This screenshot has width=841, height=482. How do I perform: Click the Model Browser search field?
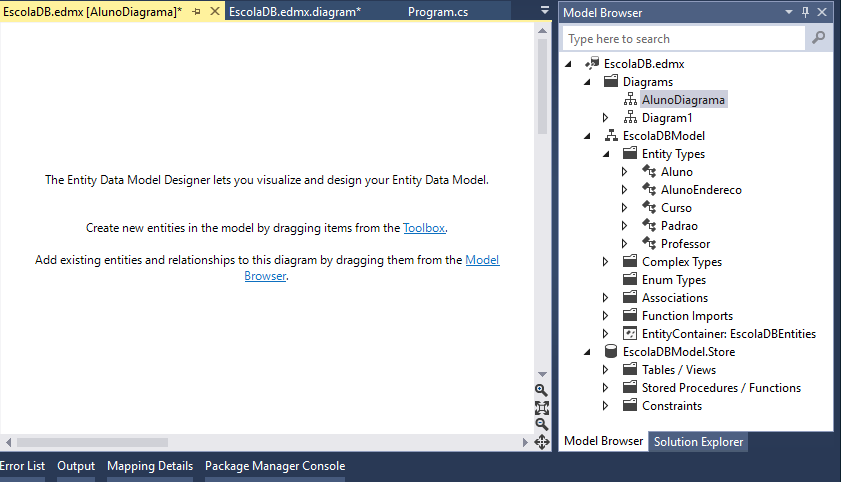684,39
